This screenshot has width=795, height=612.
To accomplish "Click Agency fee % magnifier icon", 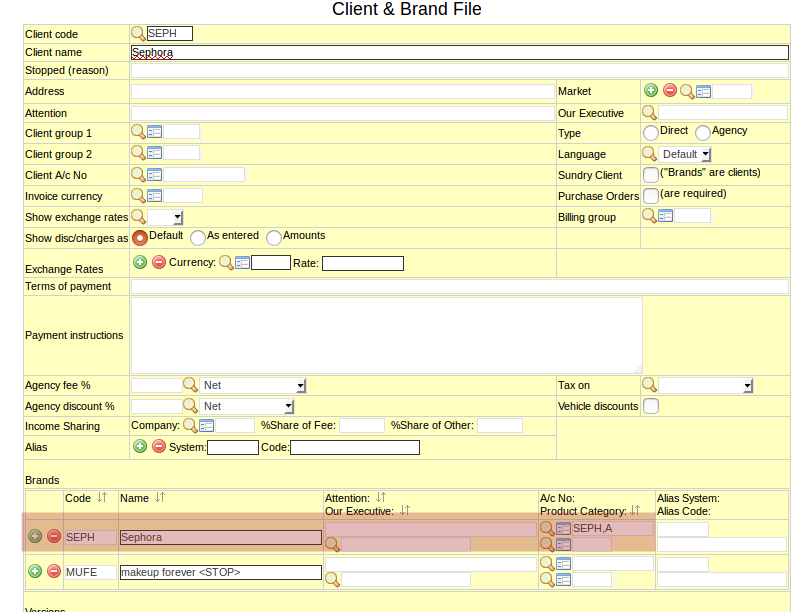I will (x=190, y=385).
